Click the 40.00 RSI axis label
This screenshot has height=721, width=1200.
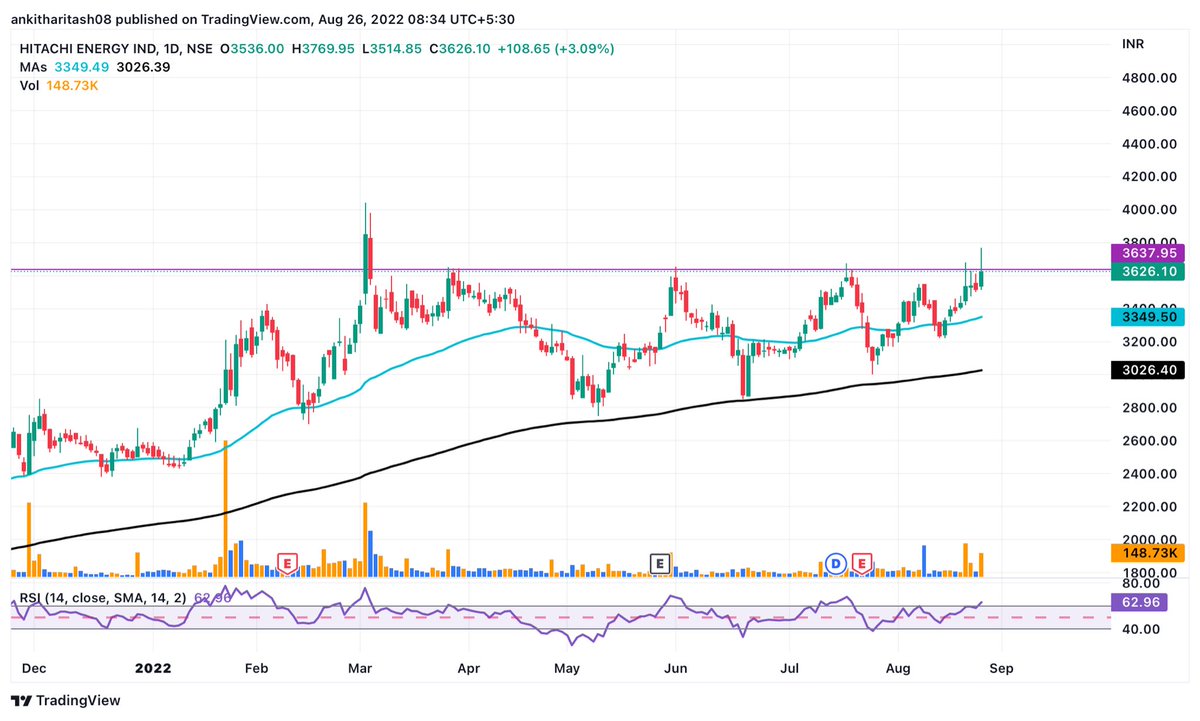pos(1143,629)
